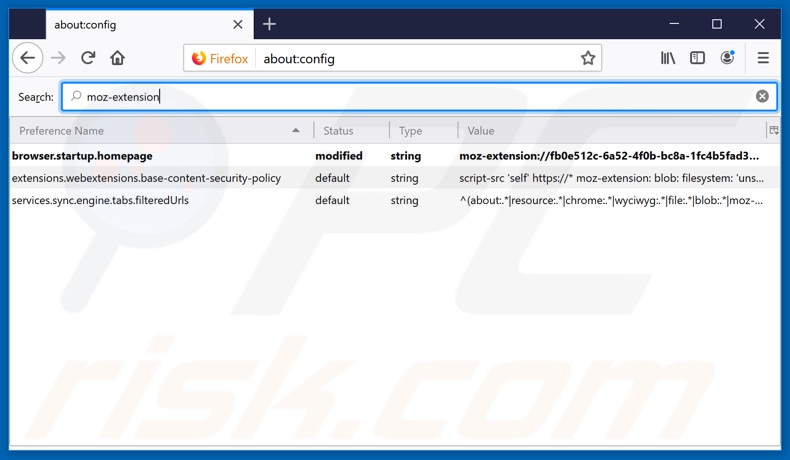Sort by Status column header

tap(351, 130)
